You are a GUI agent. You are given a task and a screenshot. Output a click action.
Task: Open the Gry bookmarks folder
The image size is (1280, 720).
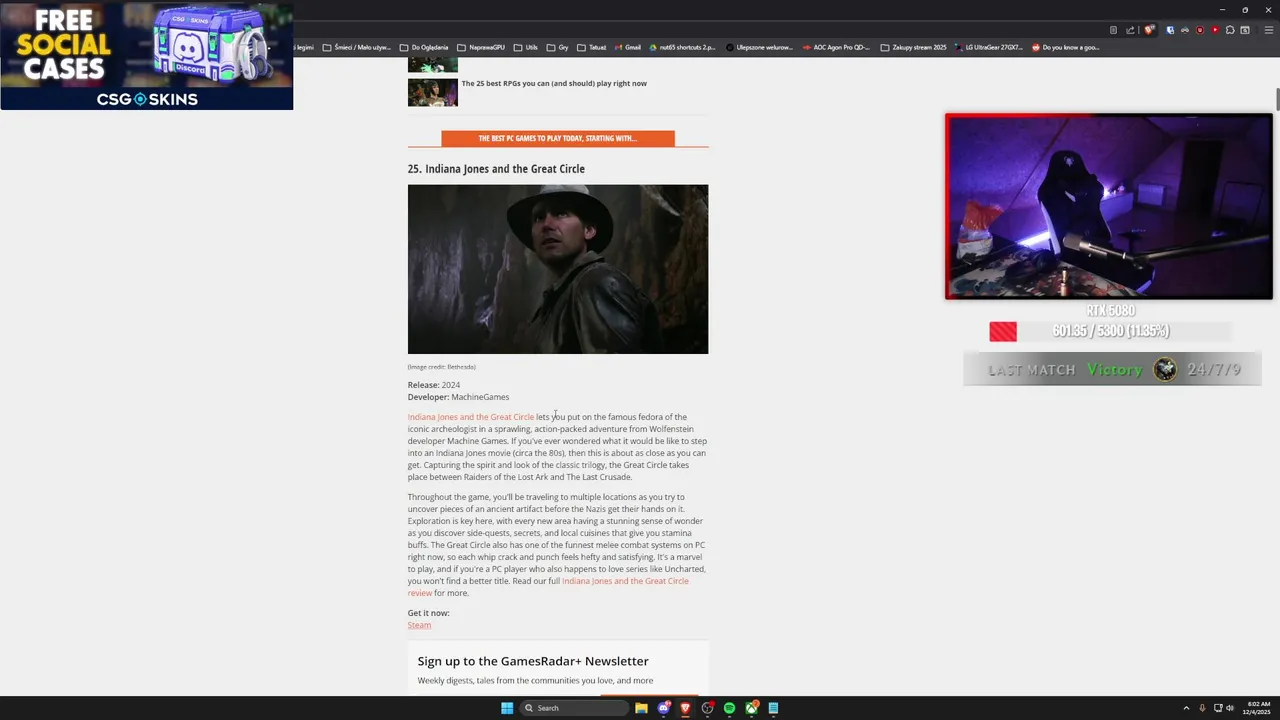[557, 47]
